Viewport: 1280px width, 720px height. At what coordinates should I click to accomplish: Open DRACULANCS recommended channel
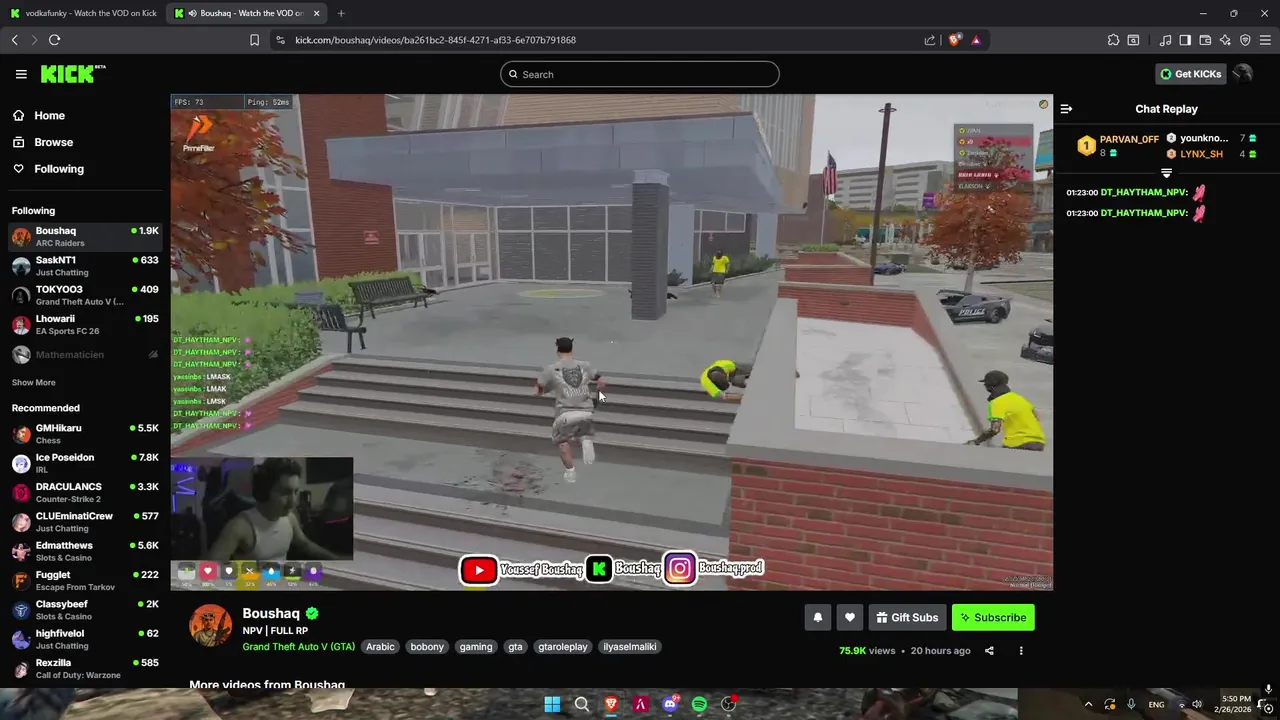85,492
